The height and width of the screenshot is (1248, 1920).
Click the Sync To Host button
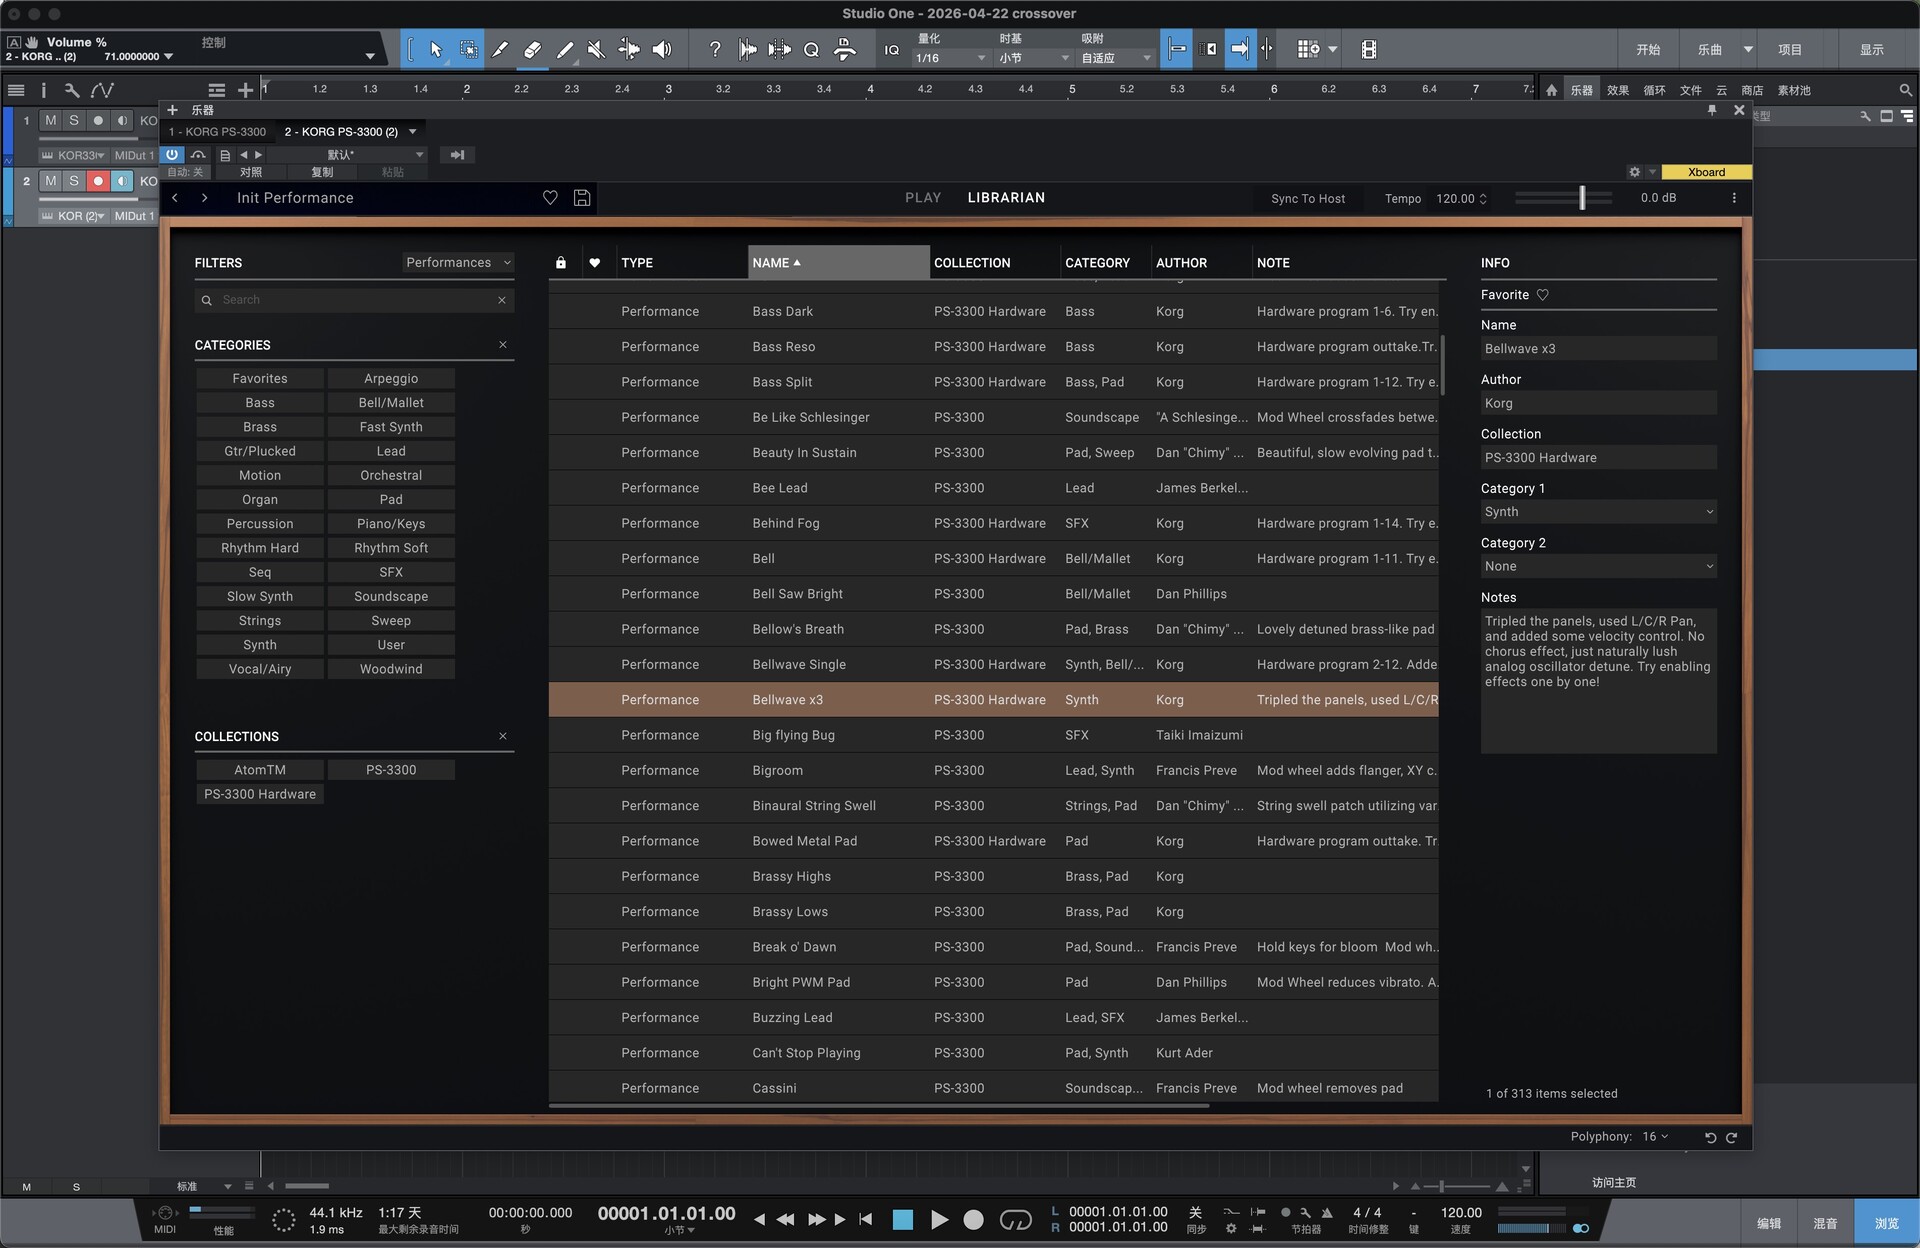[1307, 199]
